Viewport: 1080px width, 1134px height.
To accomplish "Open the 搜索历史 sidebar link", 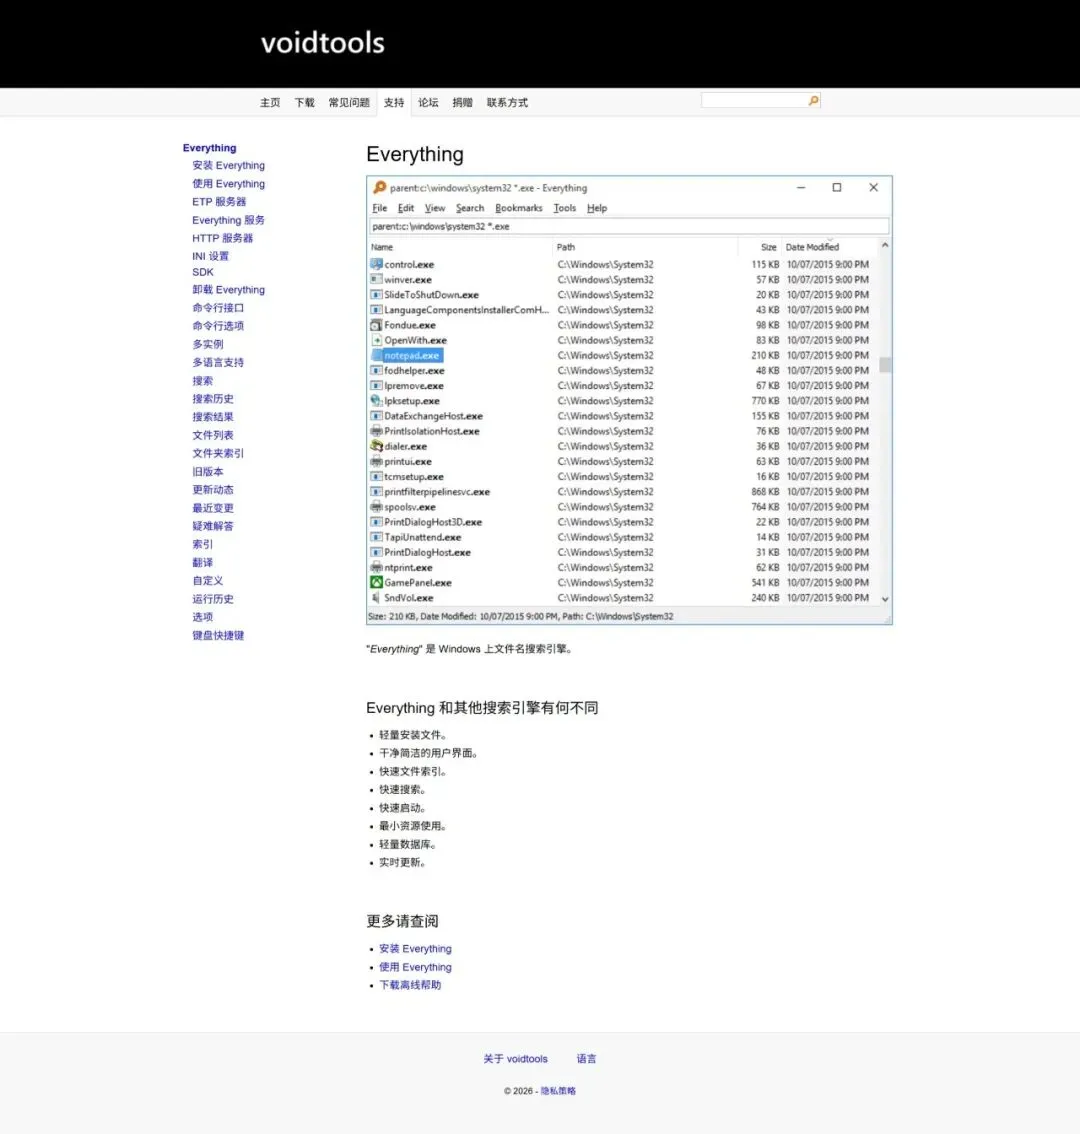I will click(x=213, y=398).
